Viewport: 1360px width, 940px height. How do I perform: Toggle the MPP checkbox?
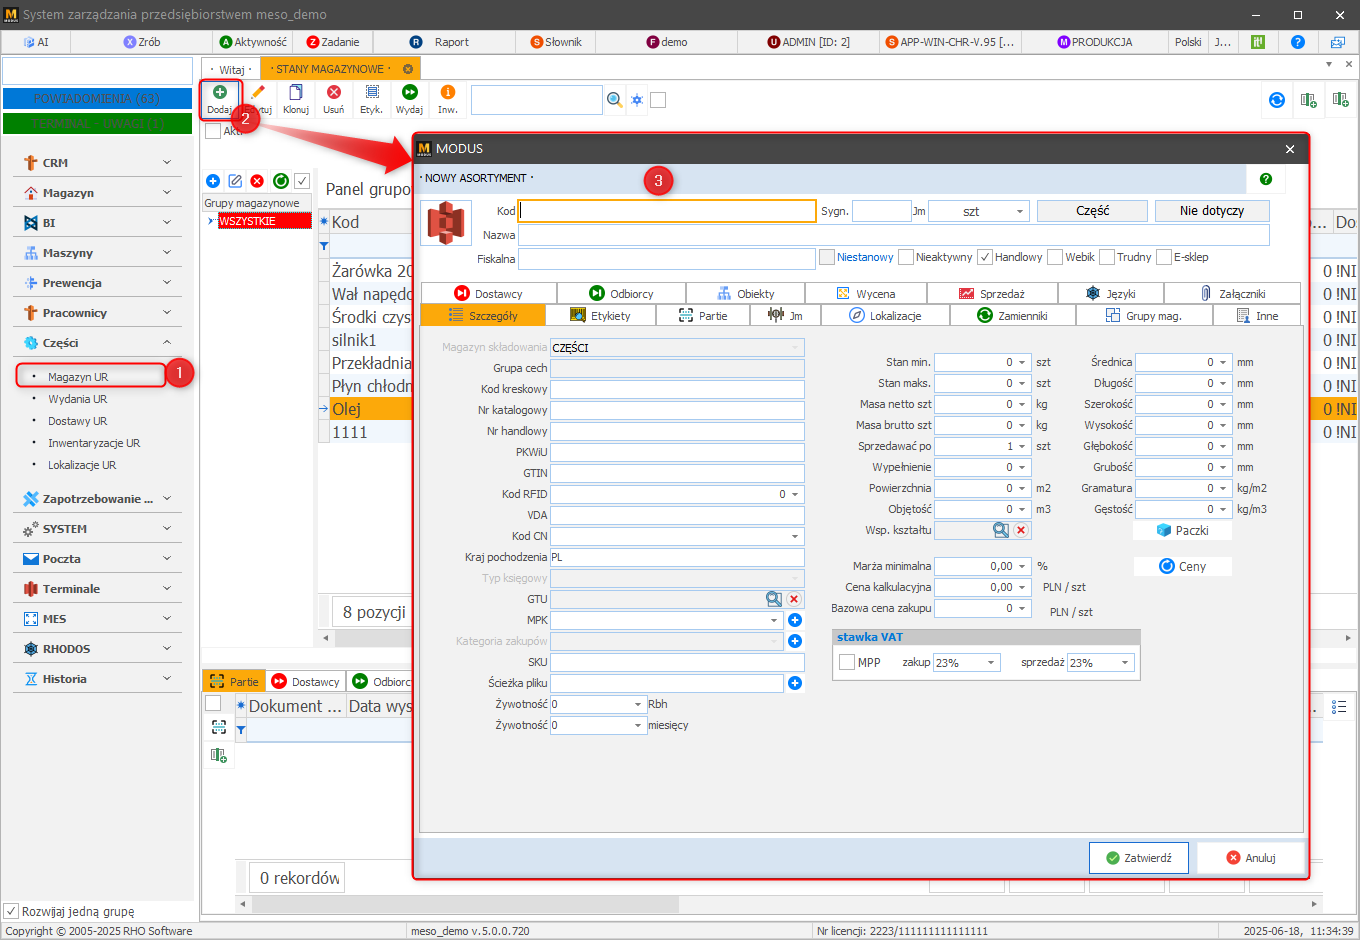[x=847, y=662]
